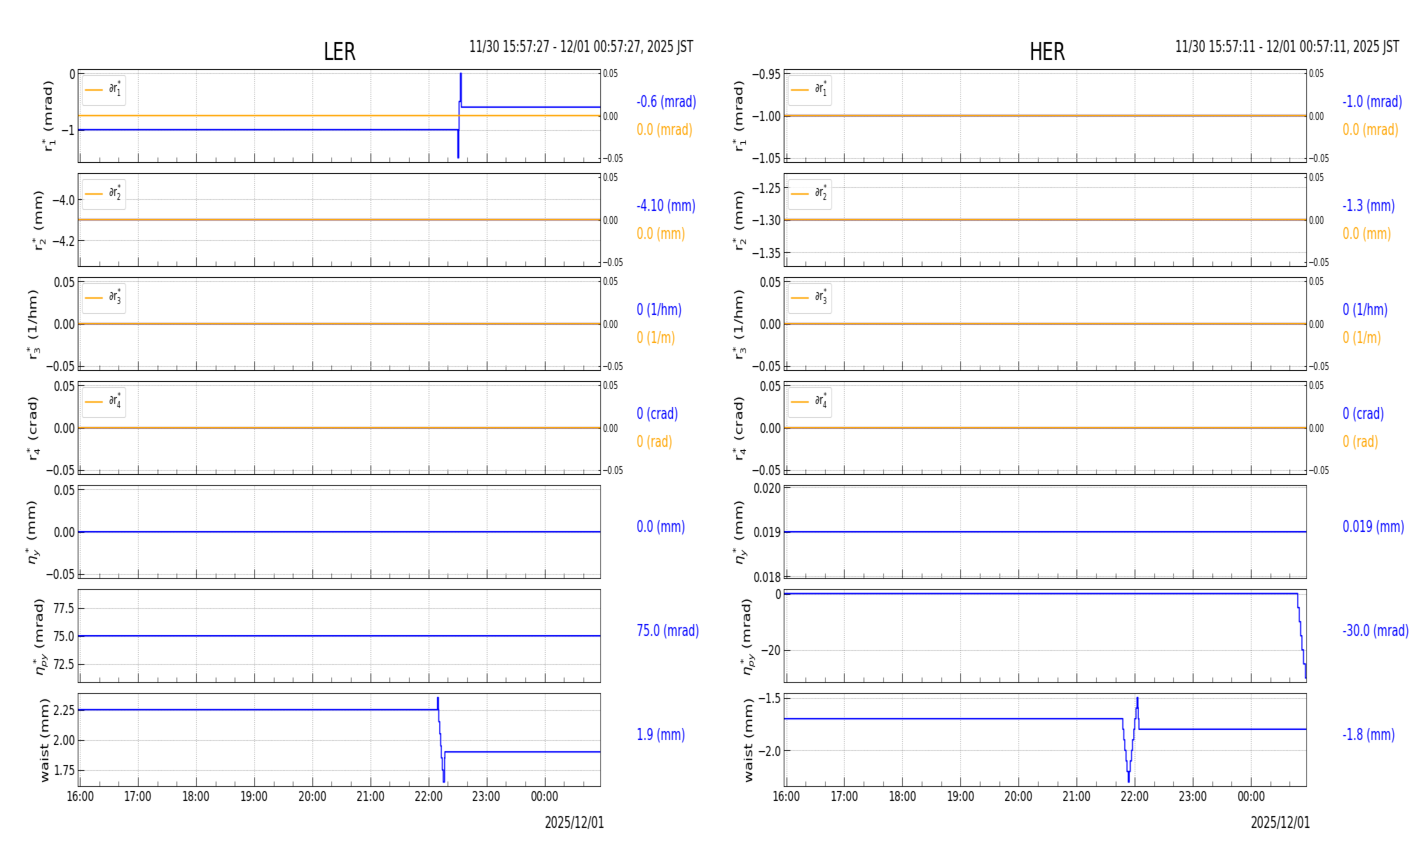Viewport: 1412px width, 864px height.
Task: Click the LER r3* (1/hm) axis label
Action: 34,324
